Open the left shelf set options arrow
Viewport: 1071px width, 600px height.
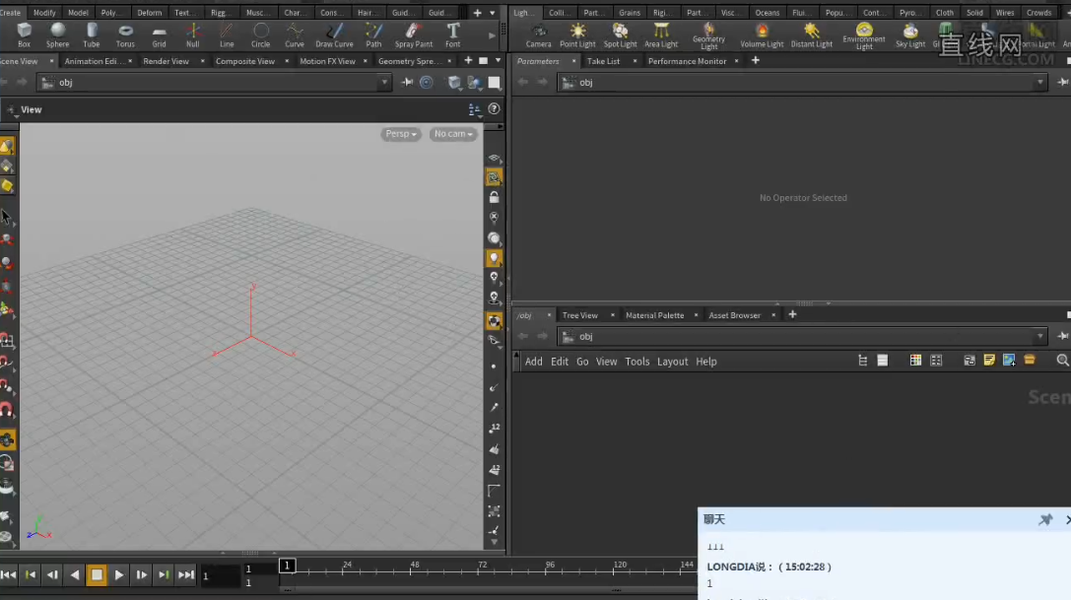(x=492, y=12)
